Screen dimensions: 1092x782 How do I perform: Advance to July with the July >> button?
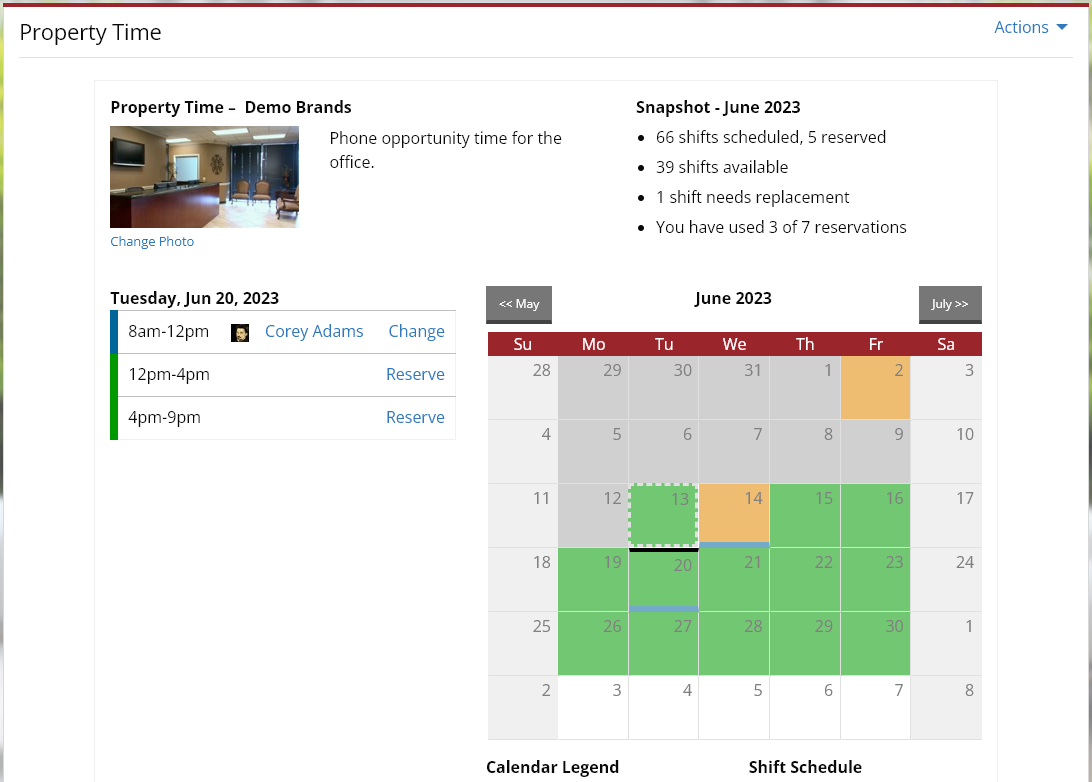[x=949, y=304]
